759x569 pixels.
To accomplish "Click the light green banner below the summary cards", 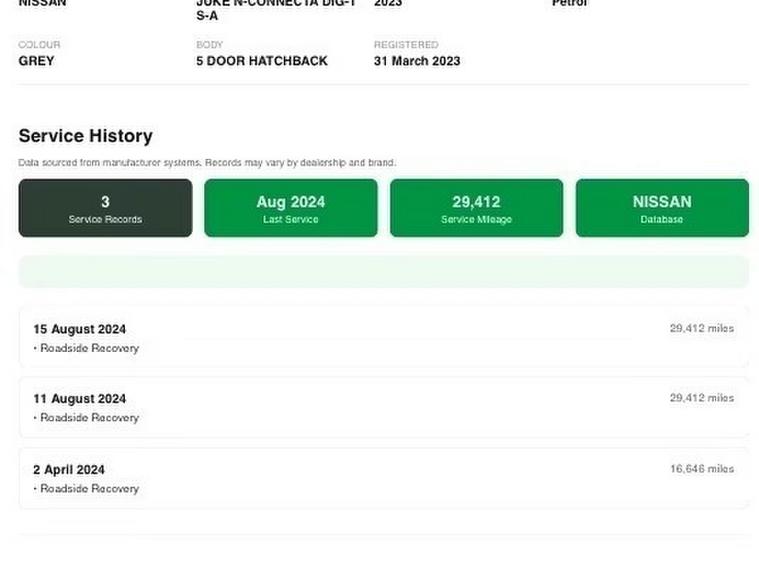I will coord(383,271).
